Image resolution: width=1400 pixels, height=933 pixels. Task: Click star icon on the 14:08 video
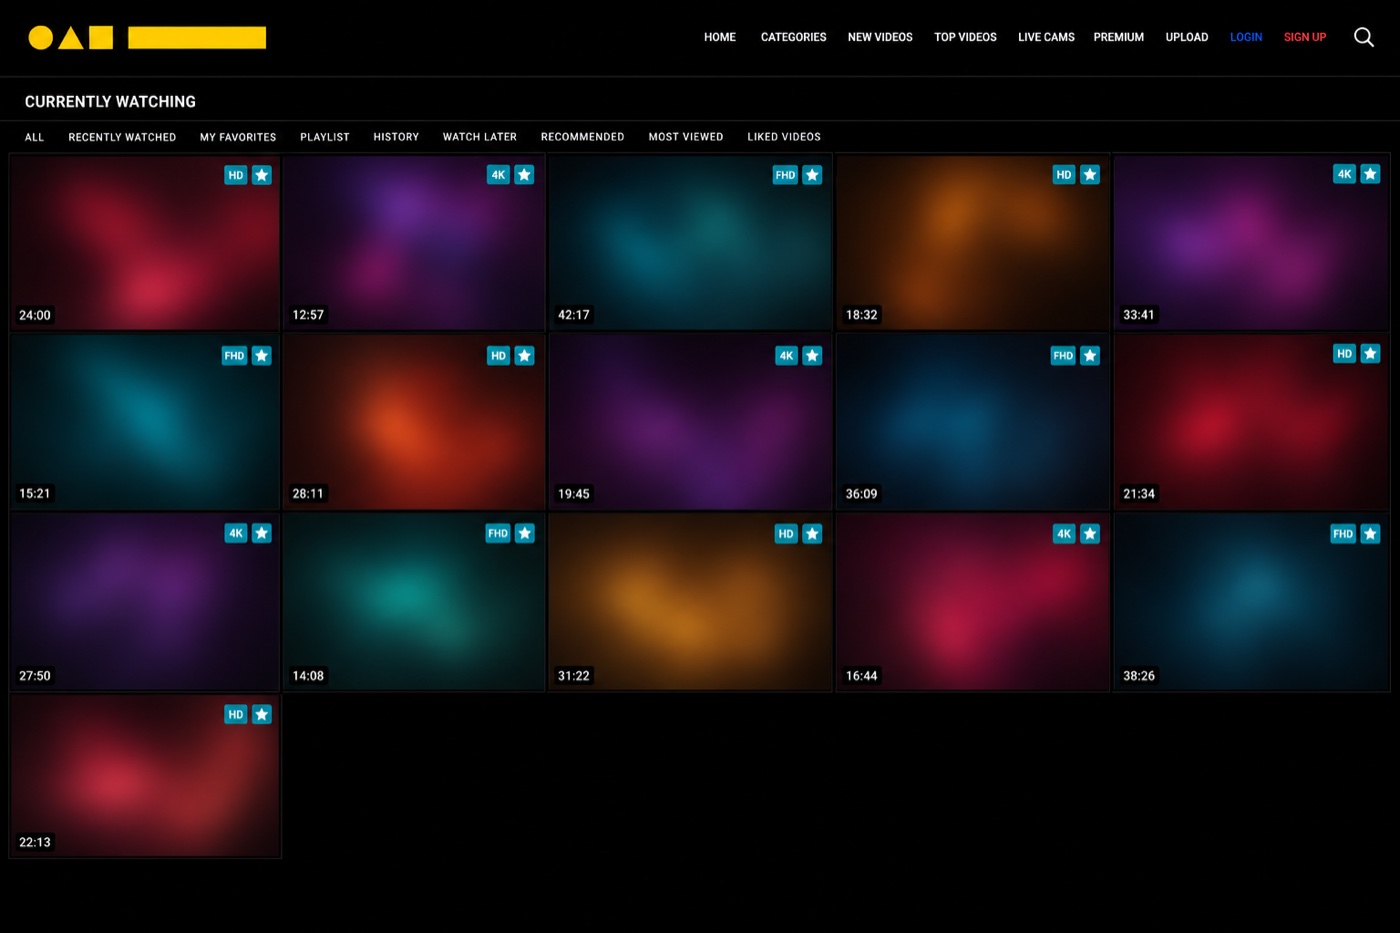(x=524, y=534)
